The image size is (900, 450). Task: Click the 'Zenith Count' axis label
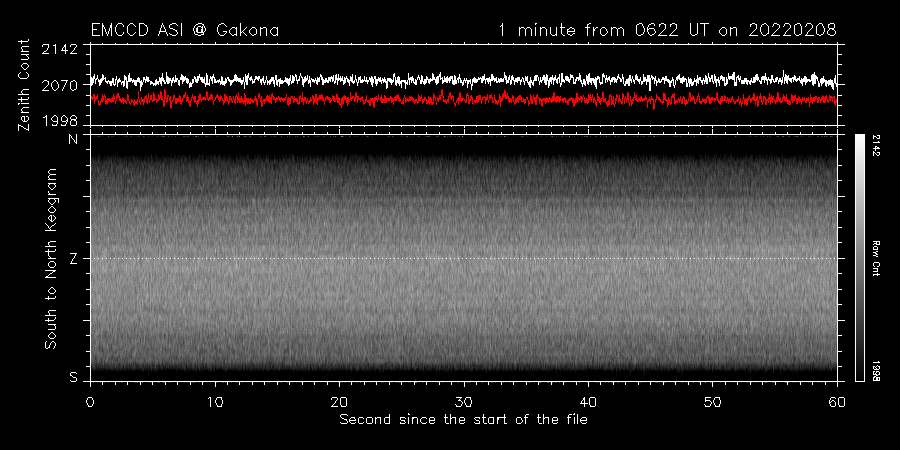[24, 85]
